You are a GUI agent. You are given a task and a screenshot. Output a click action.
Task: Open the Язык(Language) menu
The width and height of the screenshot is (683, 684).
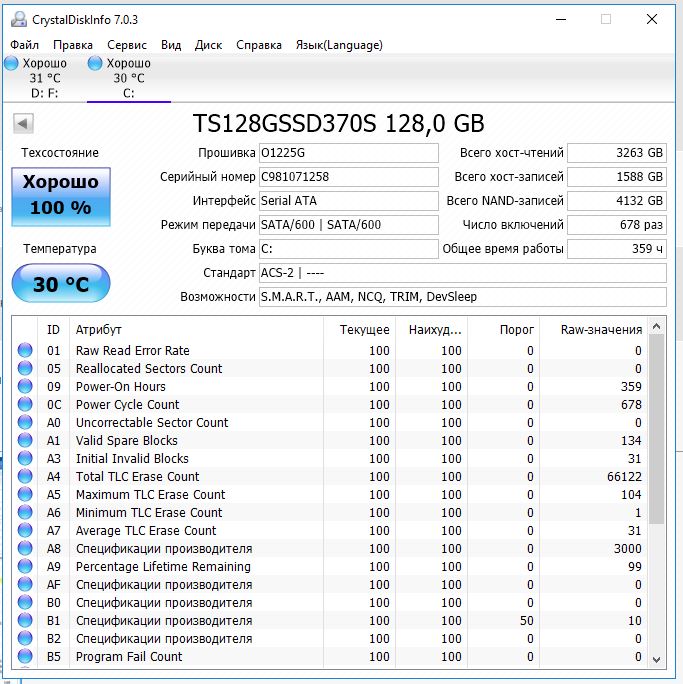point(339,45)
